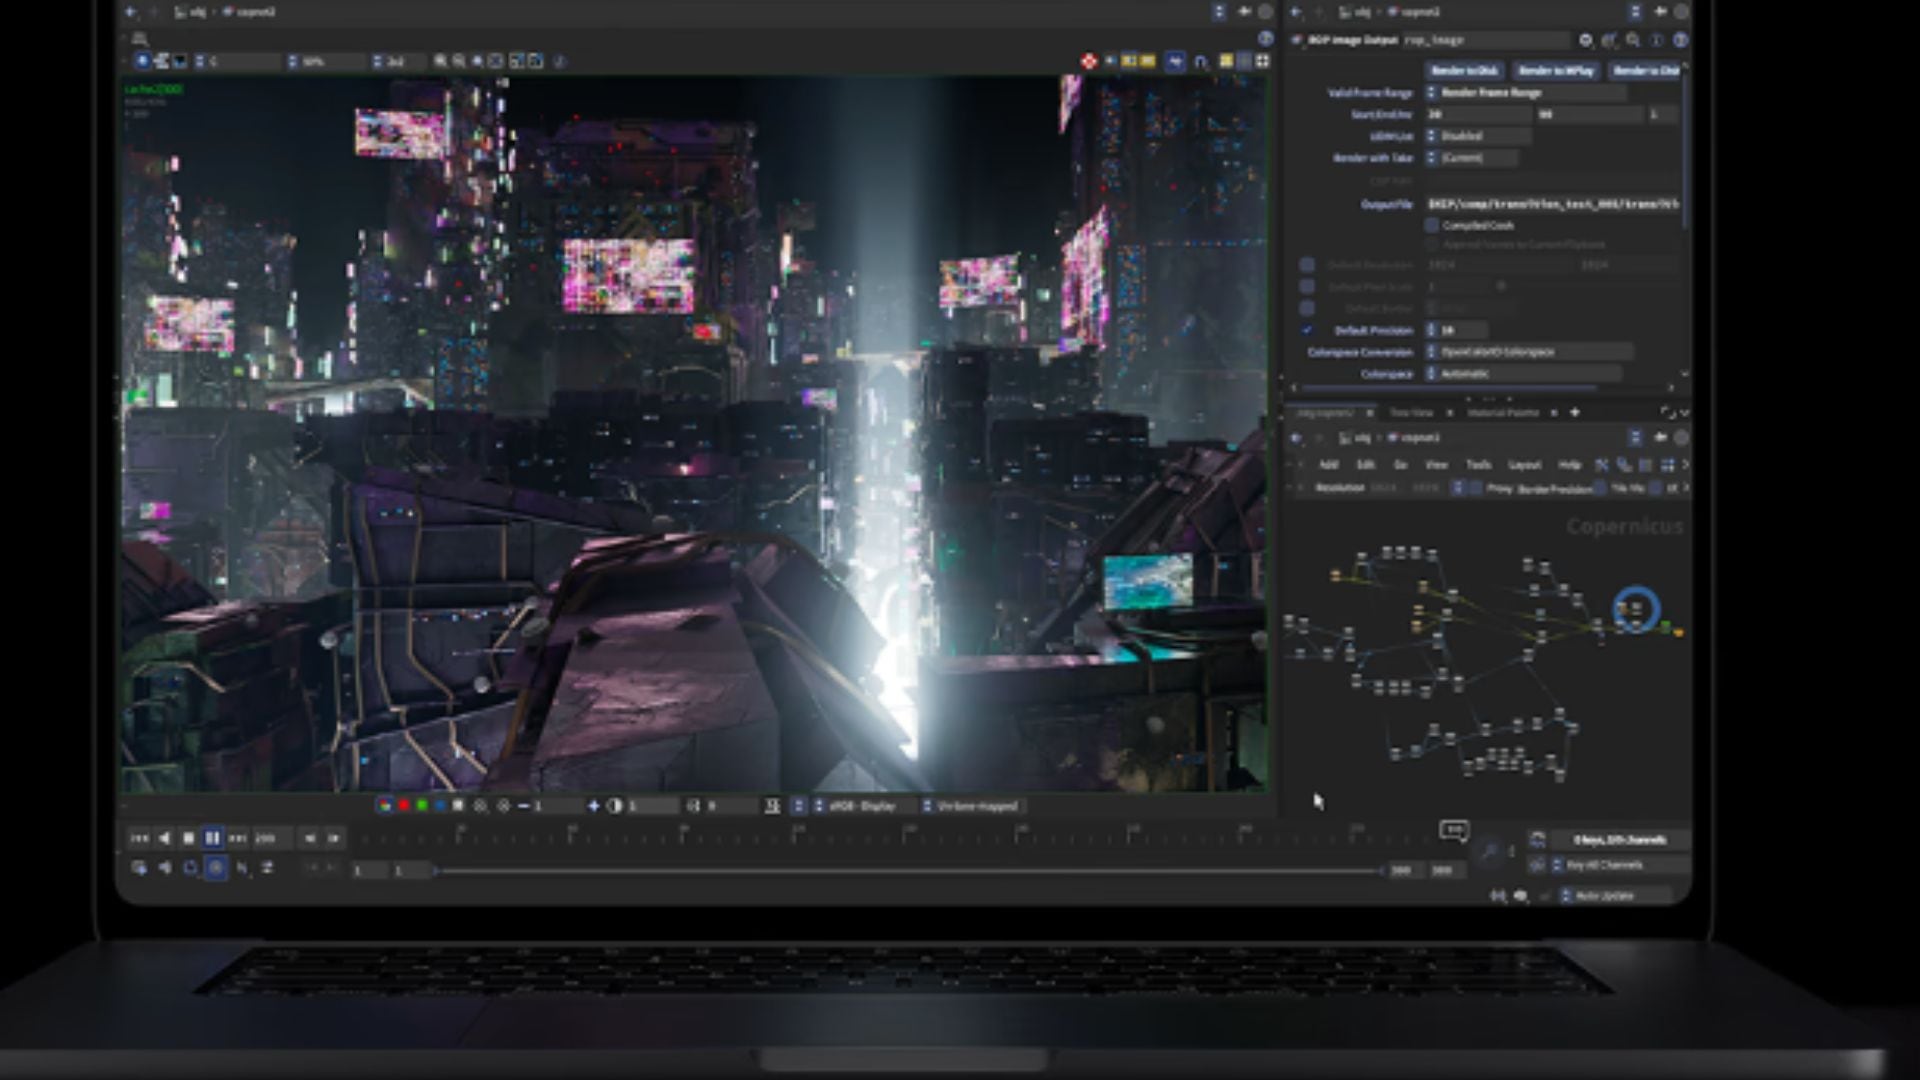1920x1080 pixels.
Task: Pin the parameter pane
Action: tap(1660, 12)
